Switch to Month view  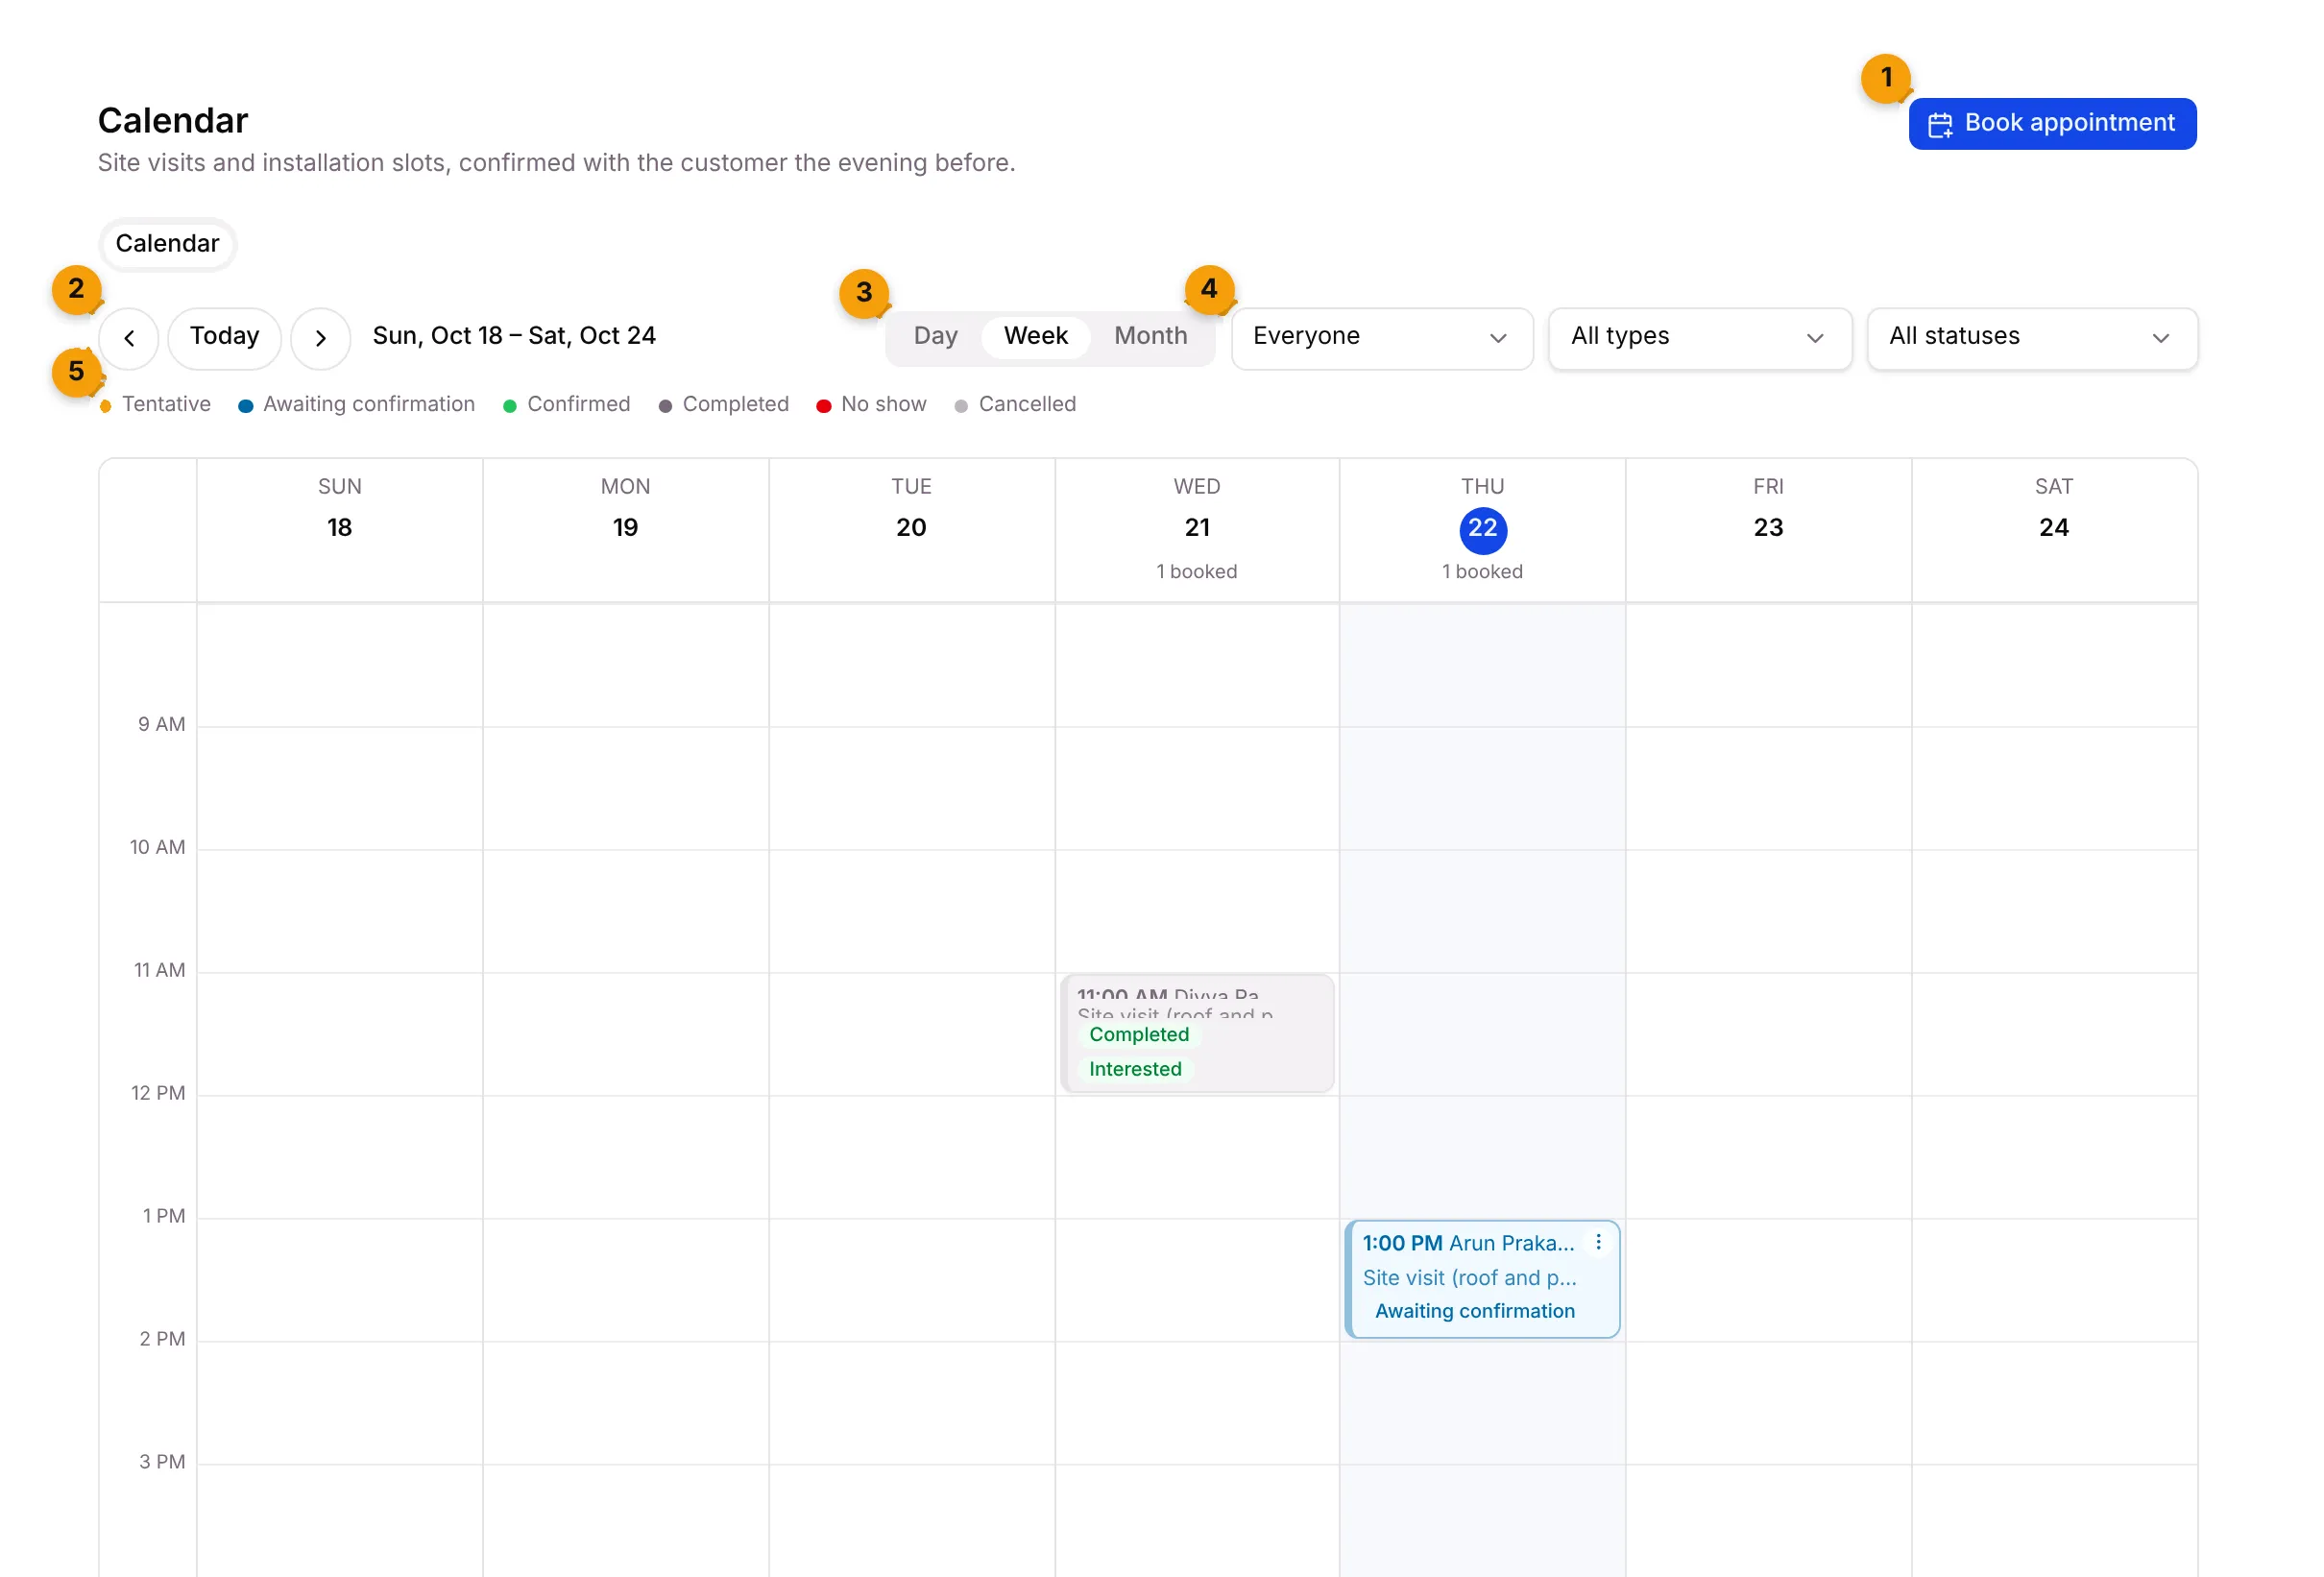1150,337
